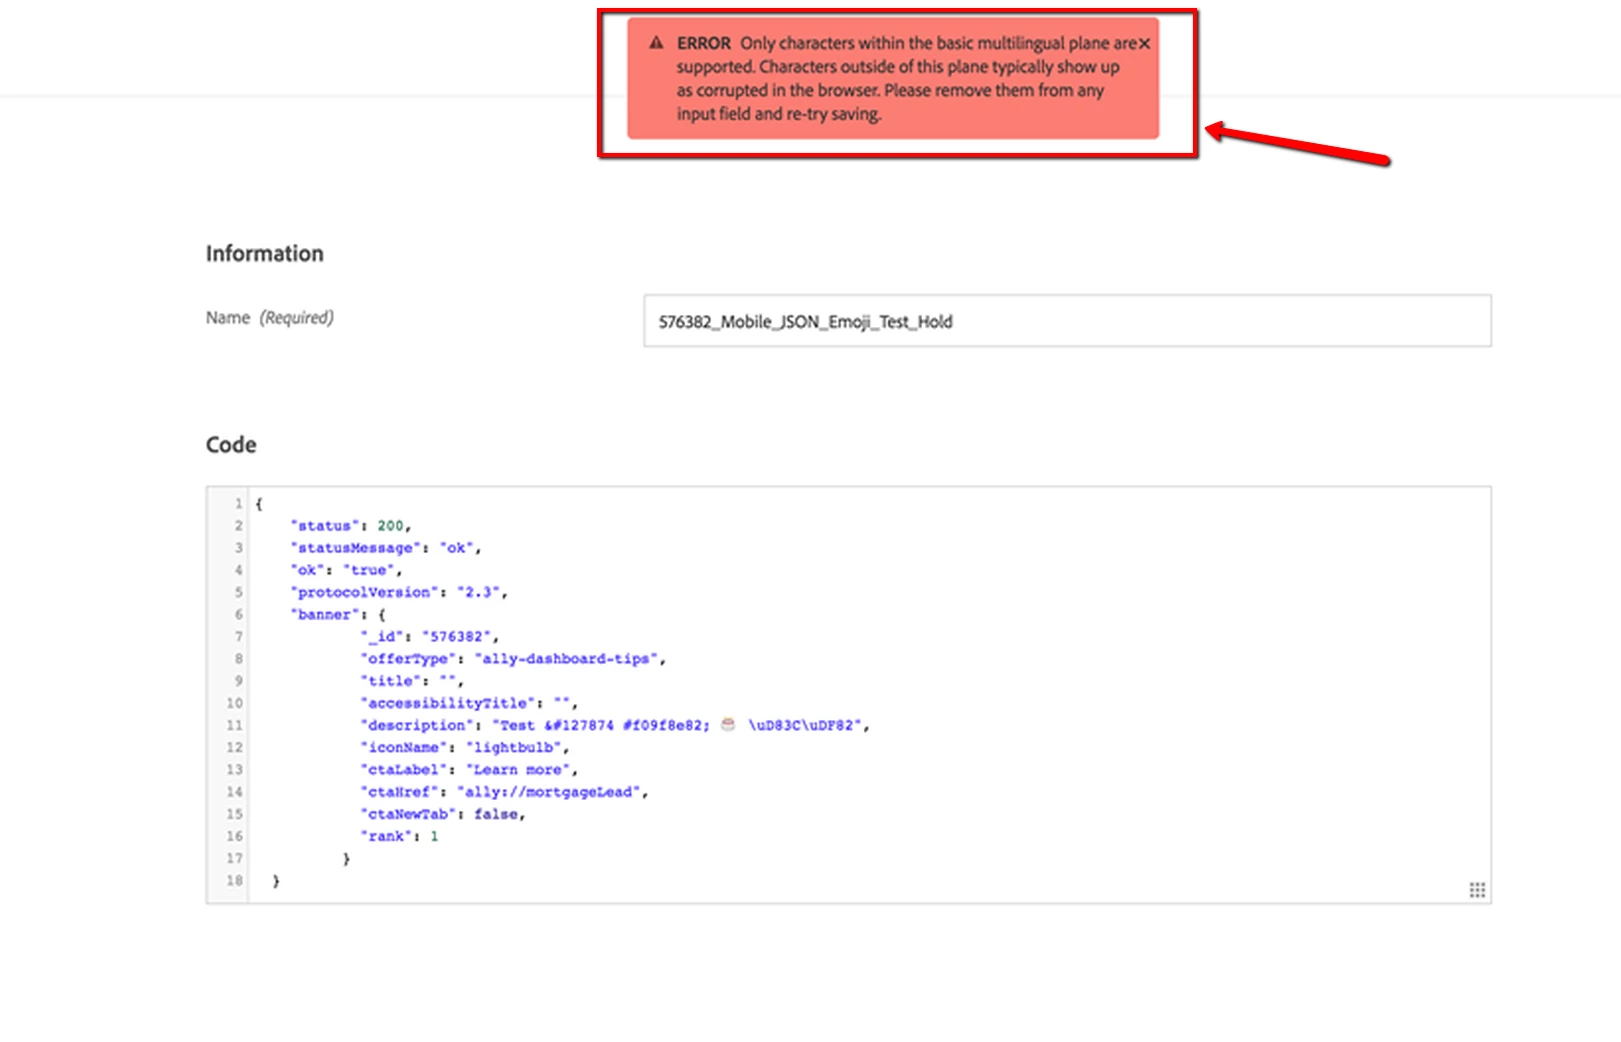Click line number 18 in the gutter

click(234, 881)
